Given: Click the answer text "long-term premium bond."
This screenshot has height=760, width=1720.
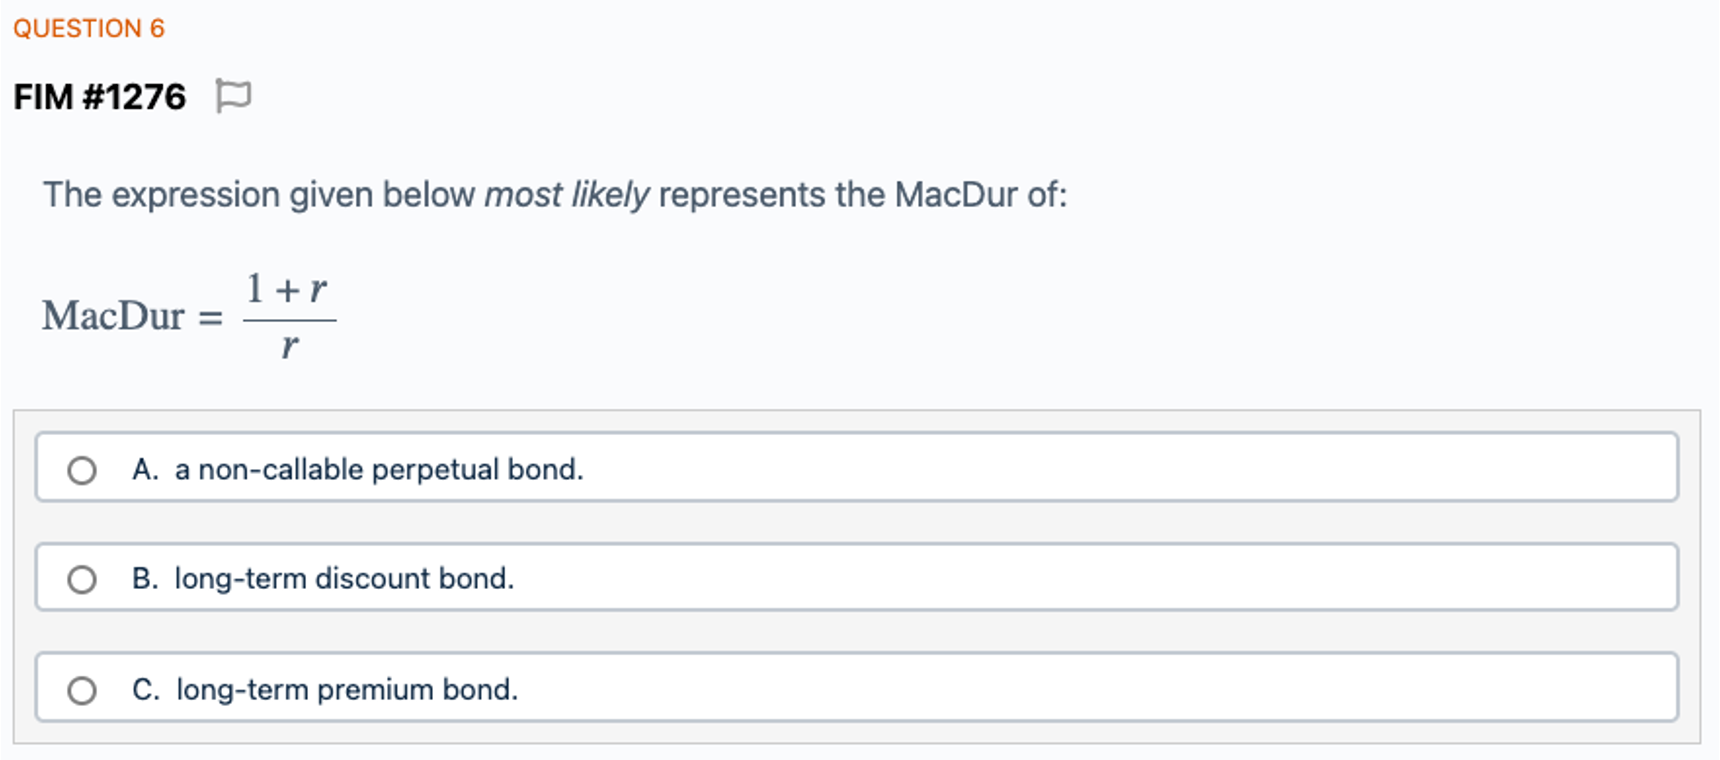Looking at the screenshot, I should click(347, 690).
